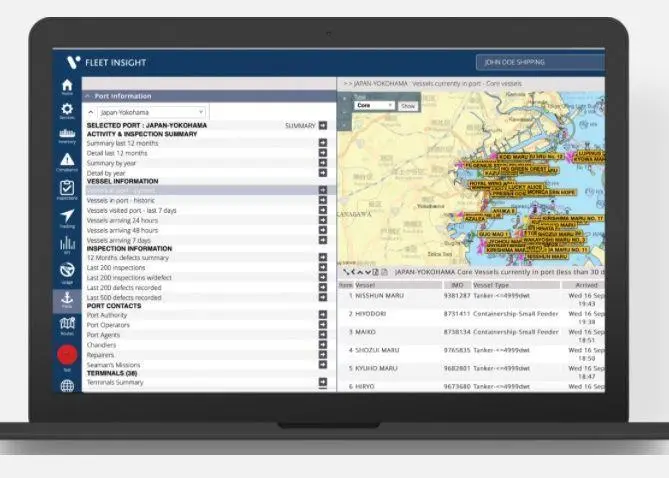This screenshot has height=478, width=669.
Task: Click the LUCKY ALICE label on map
Action: [525, 187]
